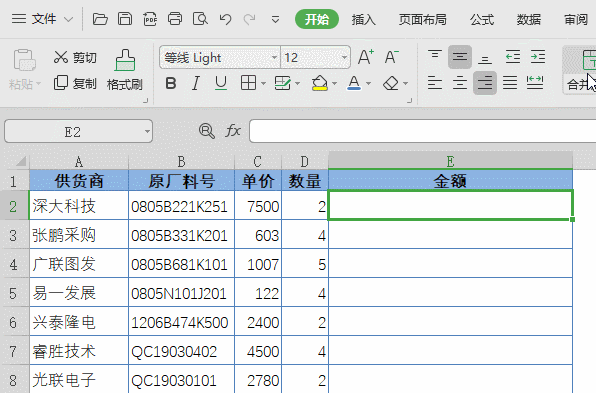Viewport: 596px width, 393px height.
Task: Toggle right-align horizontal alignment
Action: [485, 82]
